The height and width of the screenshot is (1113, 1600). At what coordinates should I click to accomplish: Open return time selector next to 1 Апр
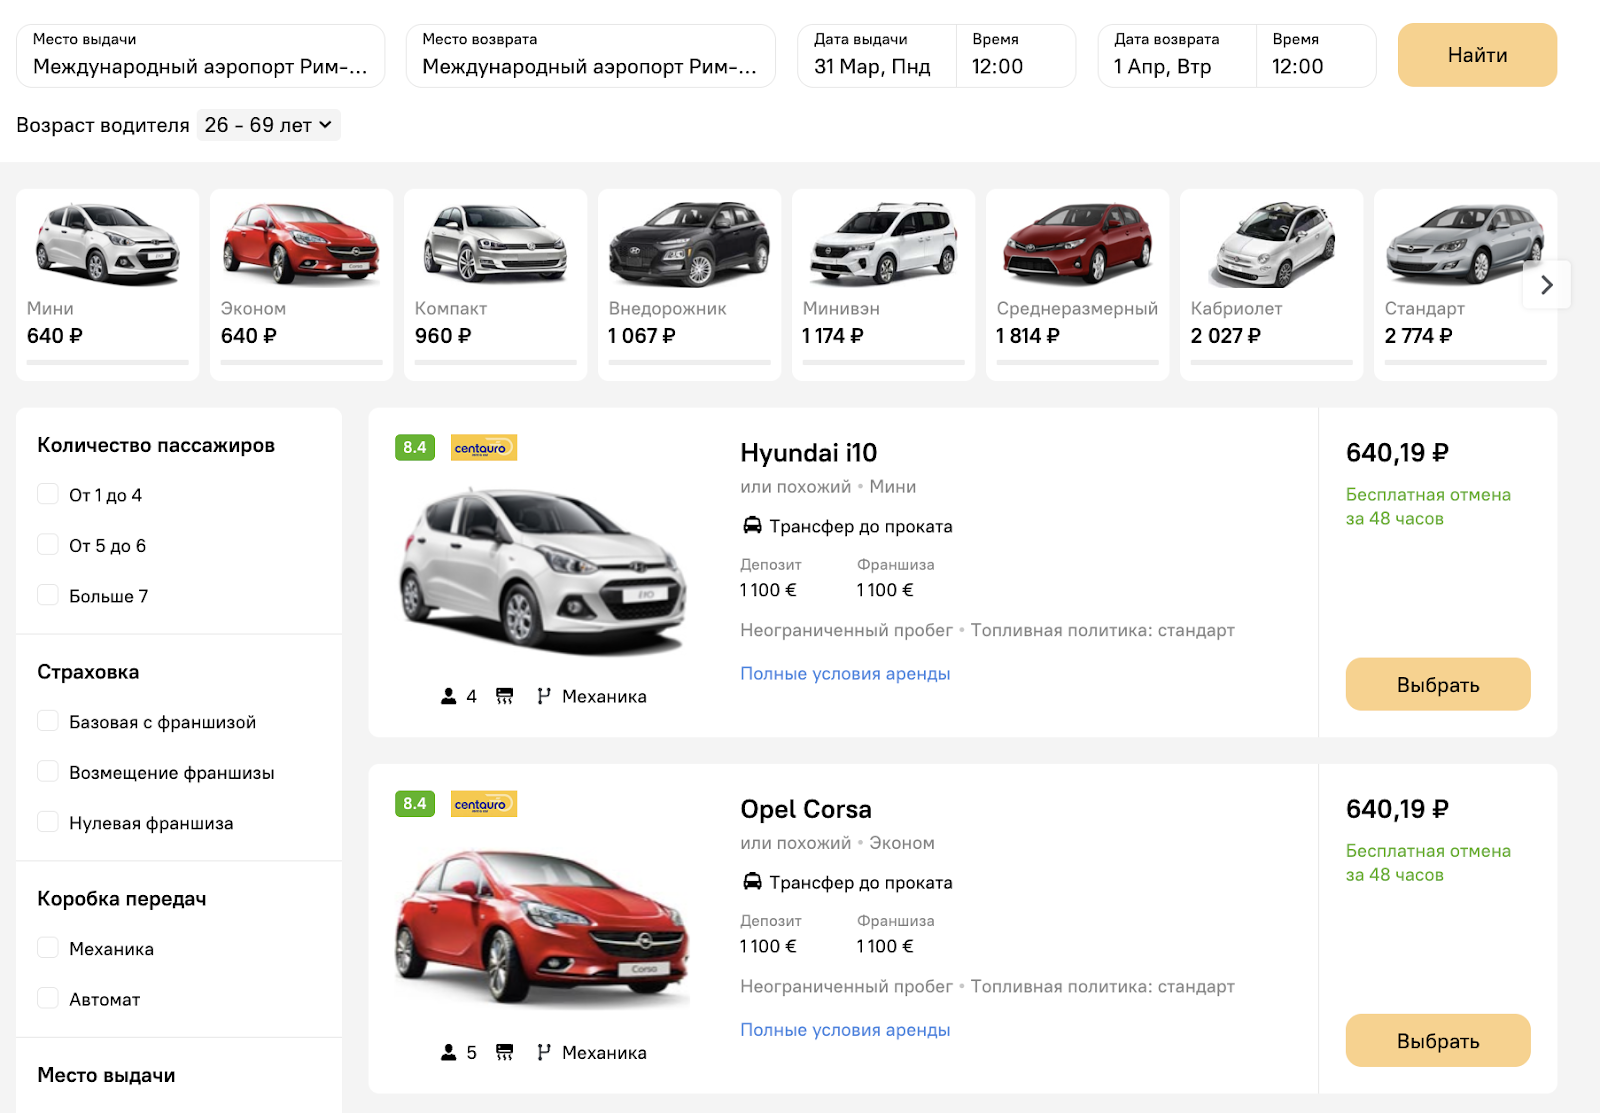tap(1316, 56)
